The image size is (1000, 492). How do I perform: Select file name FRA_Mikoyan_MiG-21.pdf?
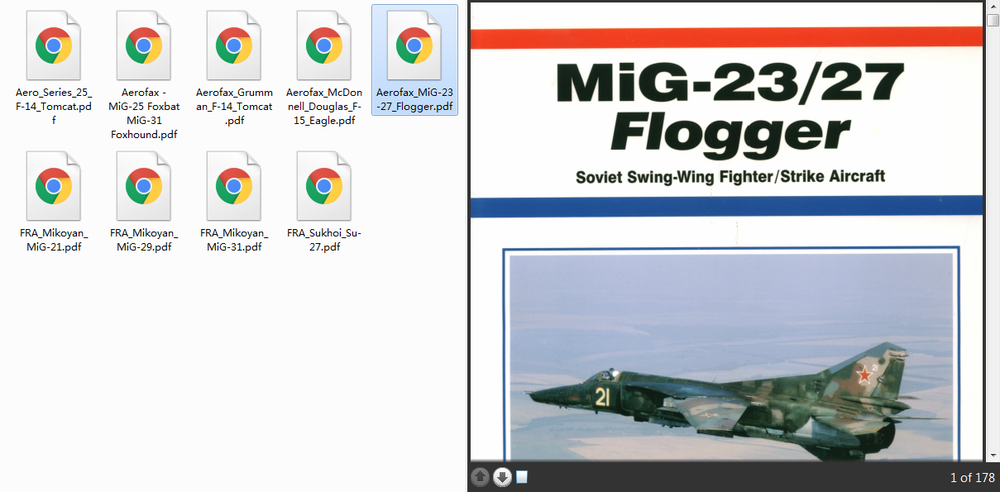54,240
